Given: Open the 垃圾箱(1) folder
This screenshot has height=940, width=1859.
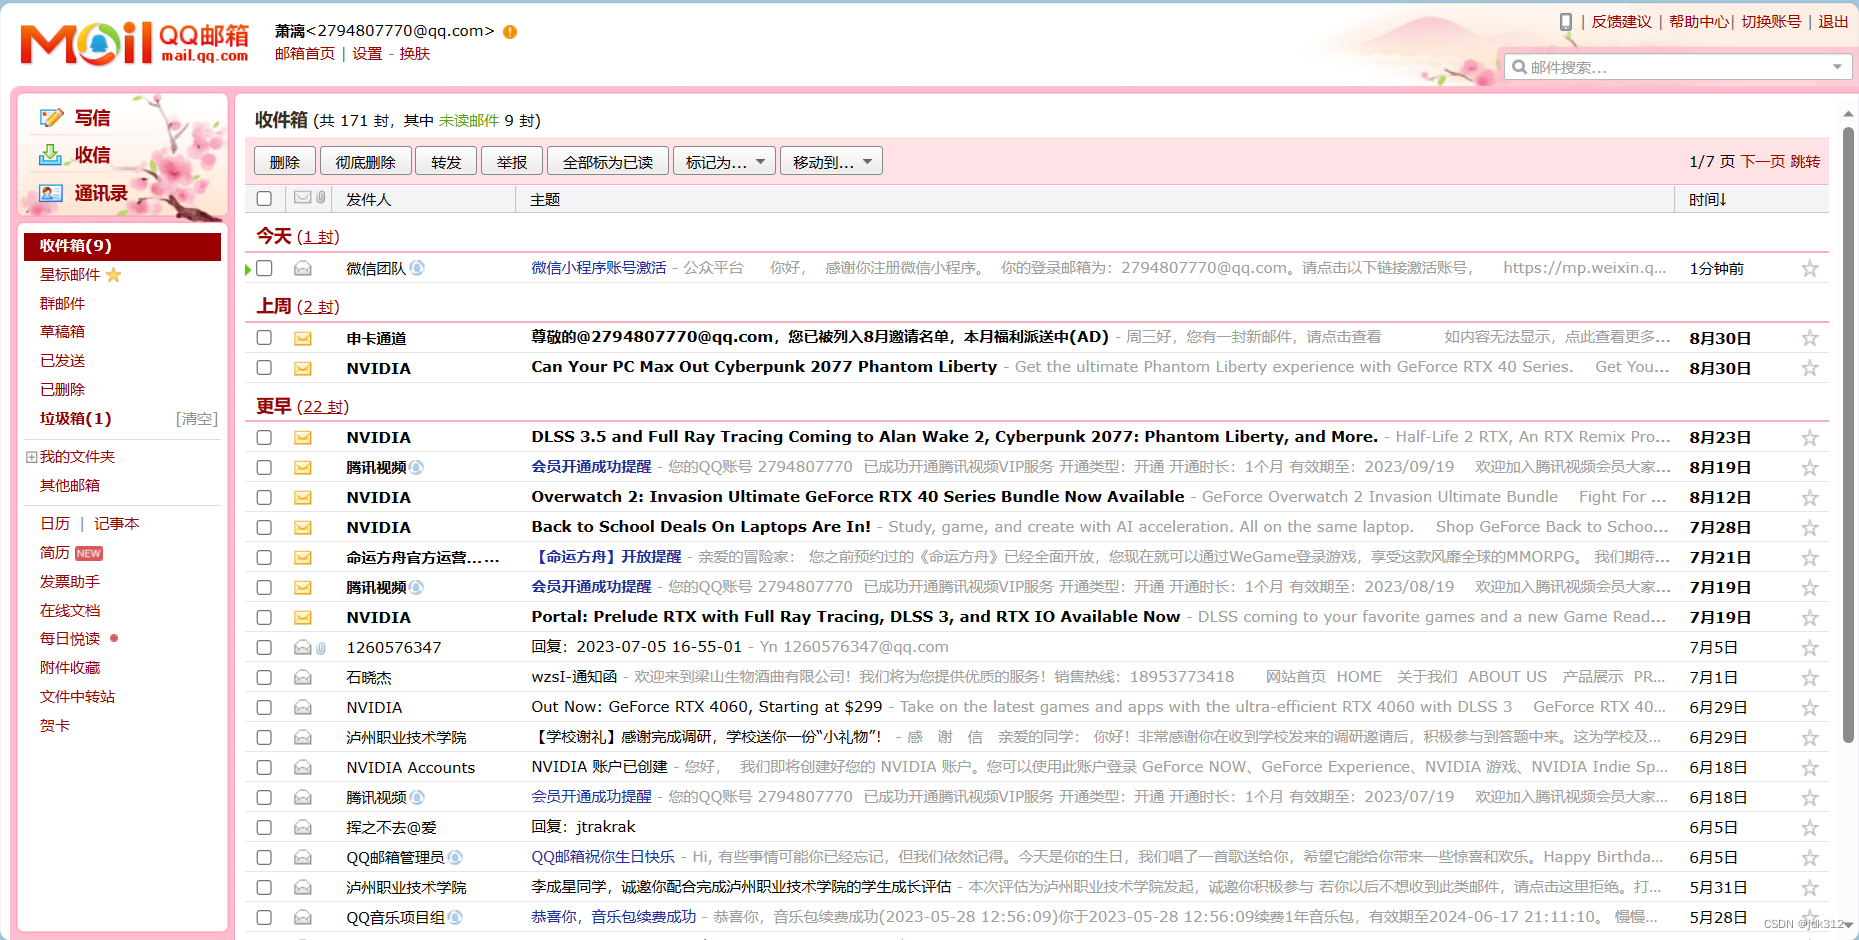Looking at the screenshot, I should [x=76, y=419].
